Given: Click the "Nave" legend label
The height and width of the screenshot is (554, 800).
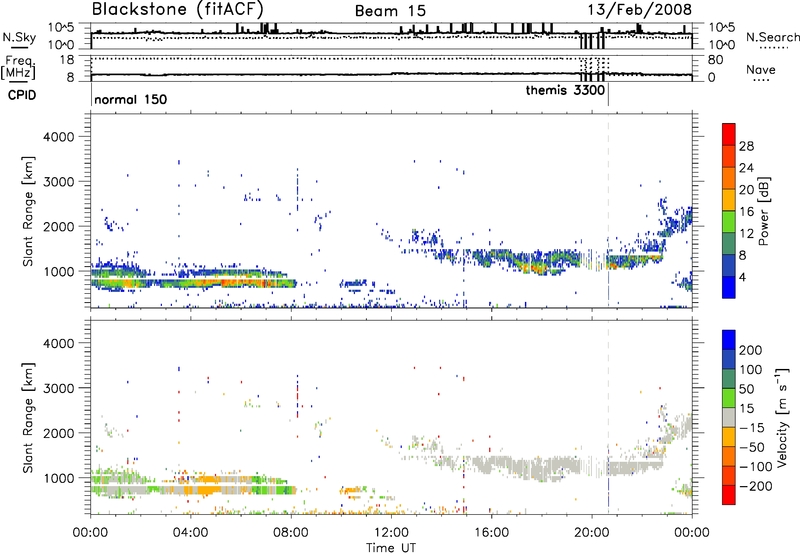Looking at the screenshot, I should tap(761, 69).
